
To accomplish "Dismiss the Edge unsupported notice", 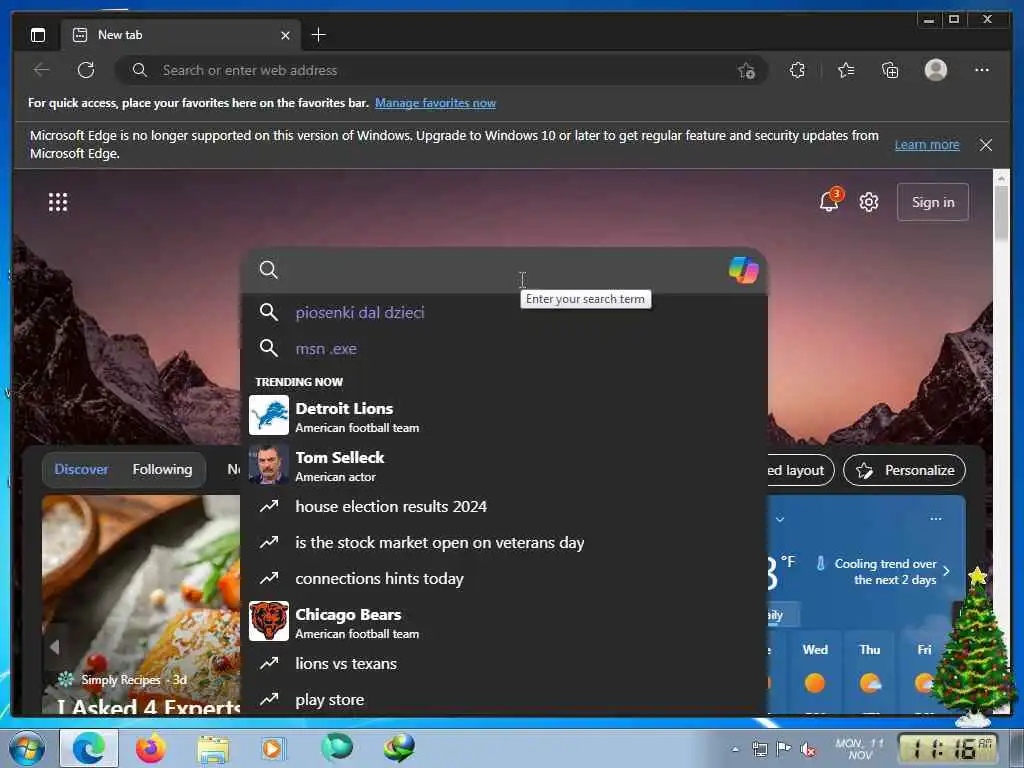I will click(985, 145).
